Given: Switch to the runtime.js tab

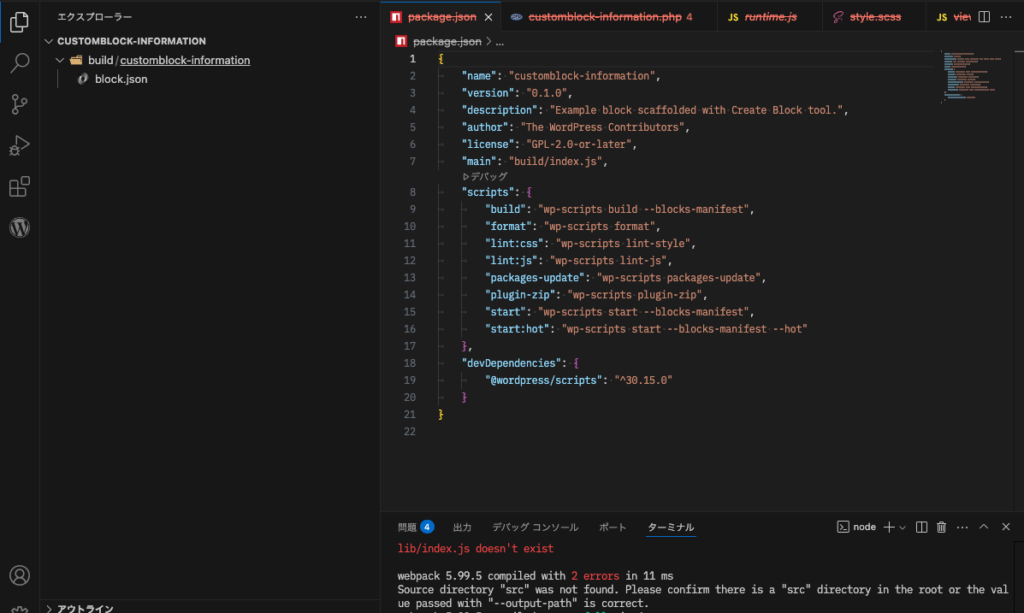Looking at the screenshot, I should (x=771, y=17).
